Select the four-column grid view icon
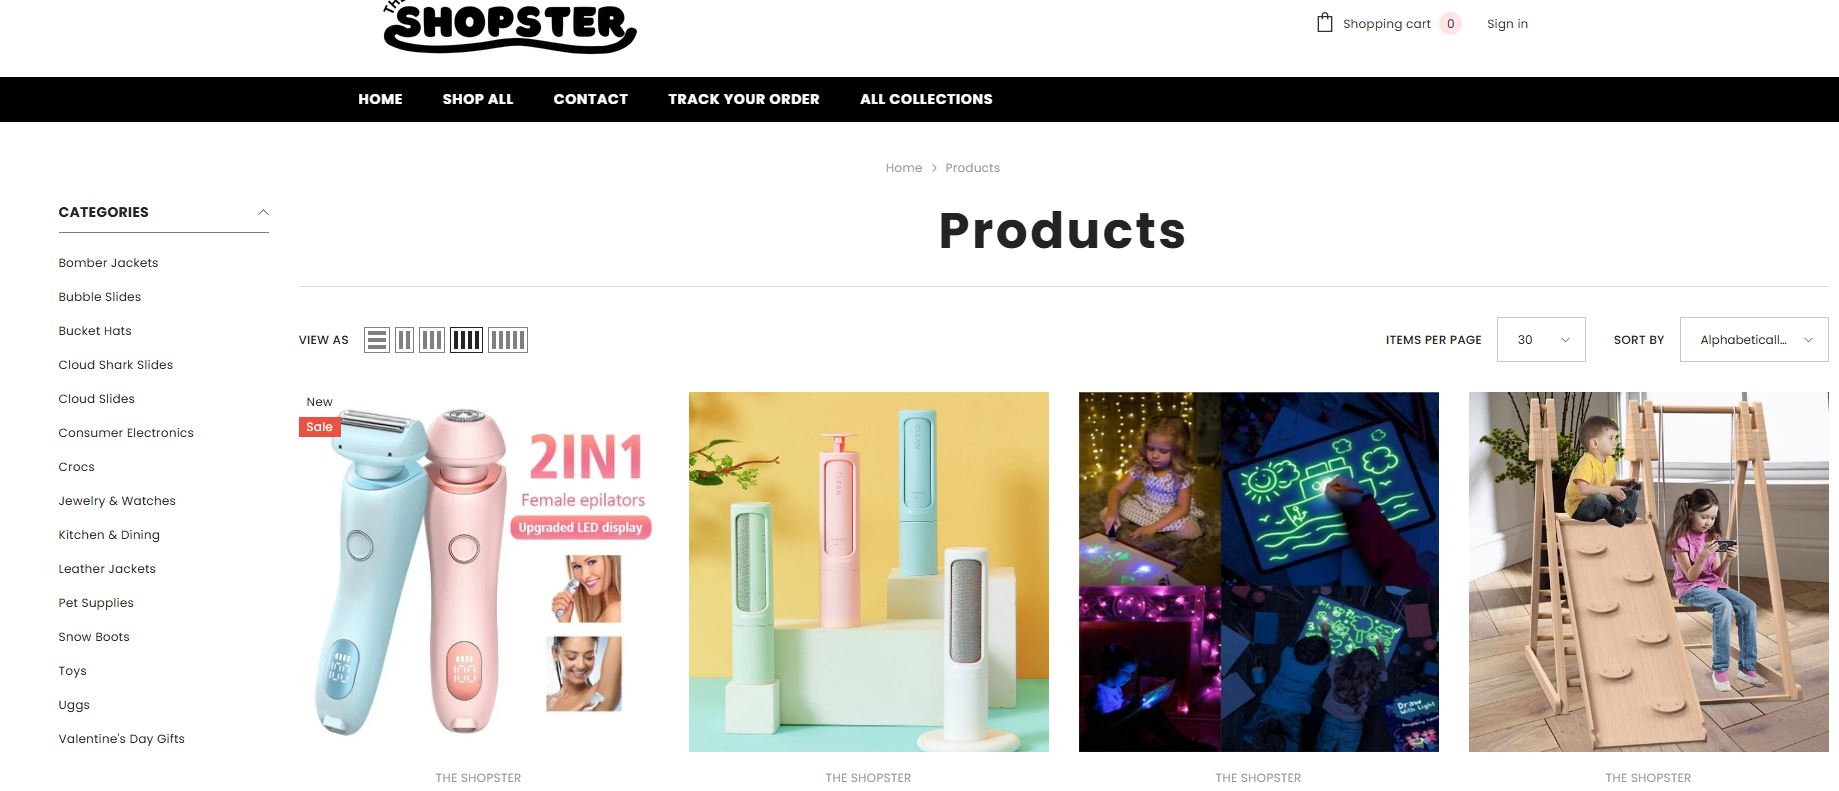 (x=466, y=340)
